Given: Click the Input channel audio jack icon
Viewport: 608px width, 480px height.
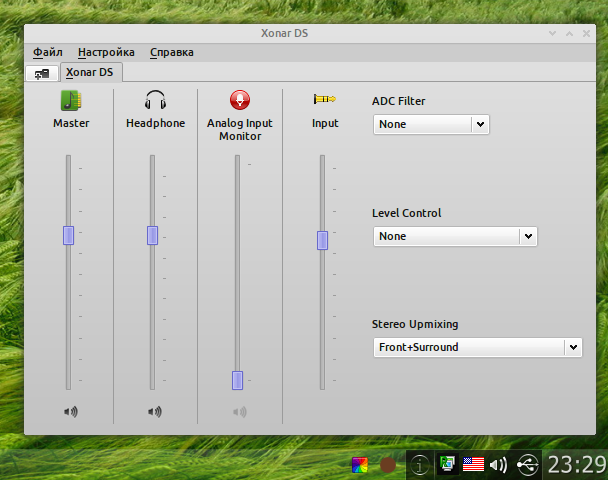Looking at the screenshot, I should coord(325,99).
